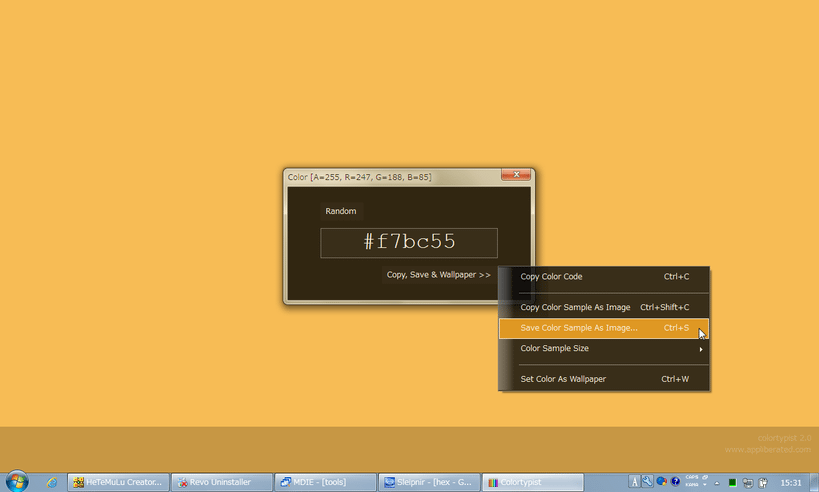Choose Save Color Sample As Image...
819x492 pixels.
tap(604, 328)
